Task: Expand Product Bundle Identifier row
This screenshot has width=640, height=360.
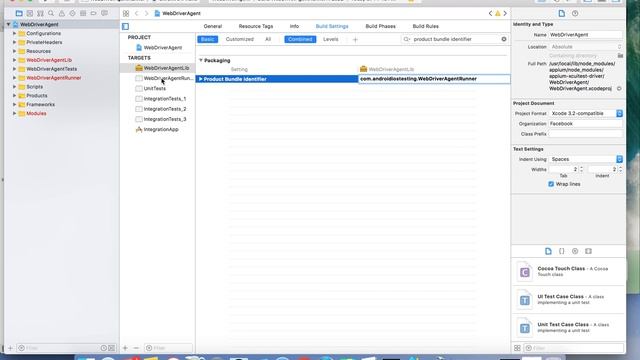Action: [200, 79]
